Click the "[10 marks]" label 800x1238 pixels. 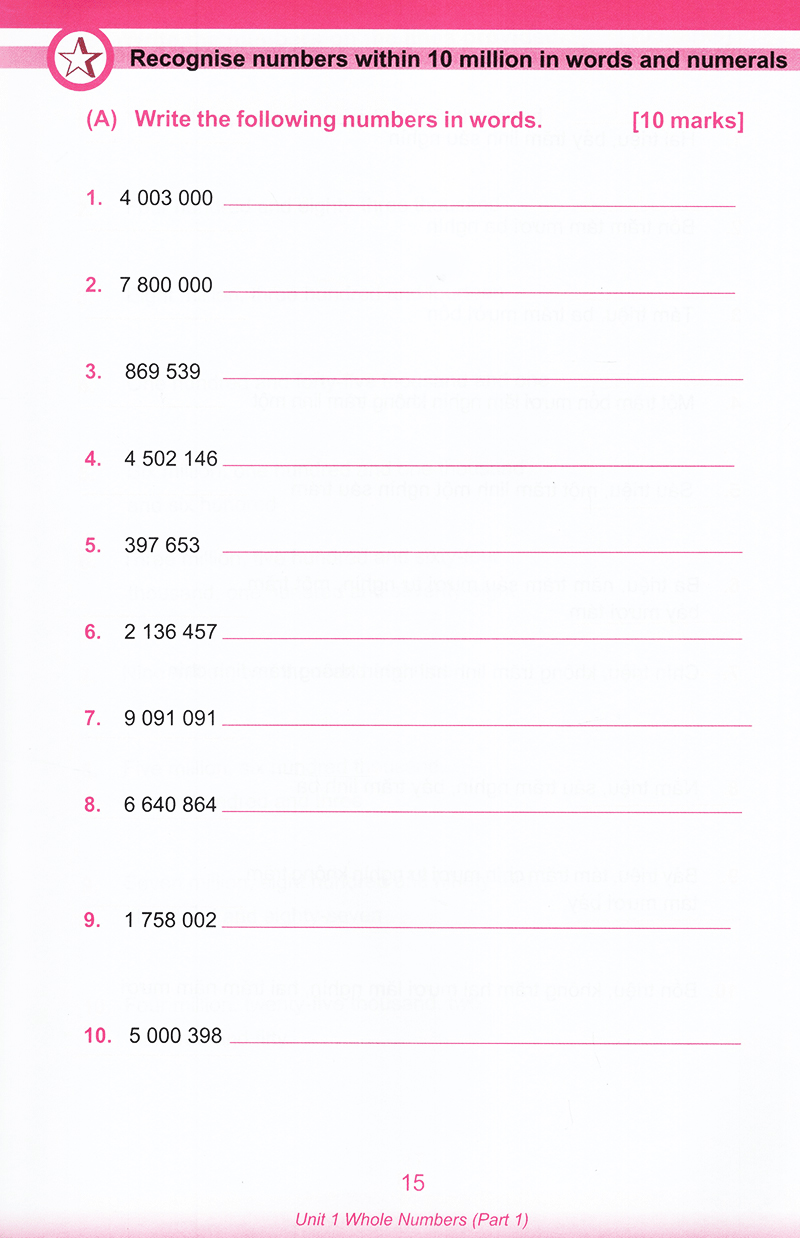tap(688, 122)
